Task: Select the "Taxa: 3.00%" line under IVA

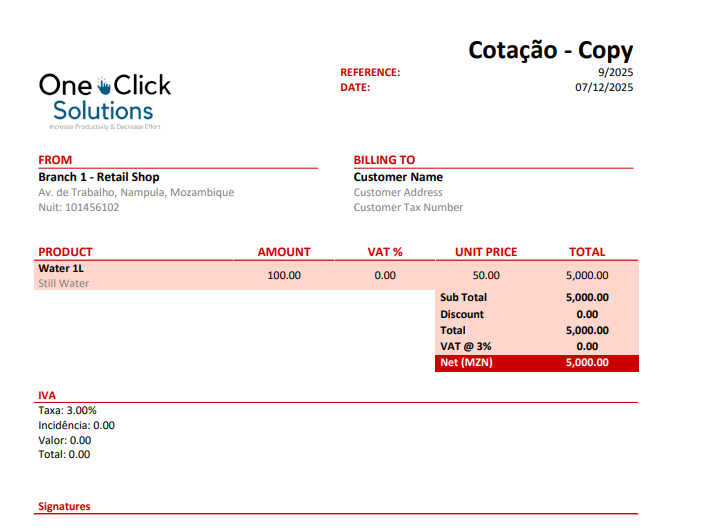Action: tap(67, 410)
